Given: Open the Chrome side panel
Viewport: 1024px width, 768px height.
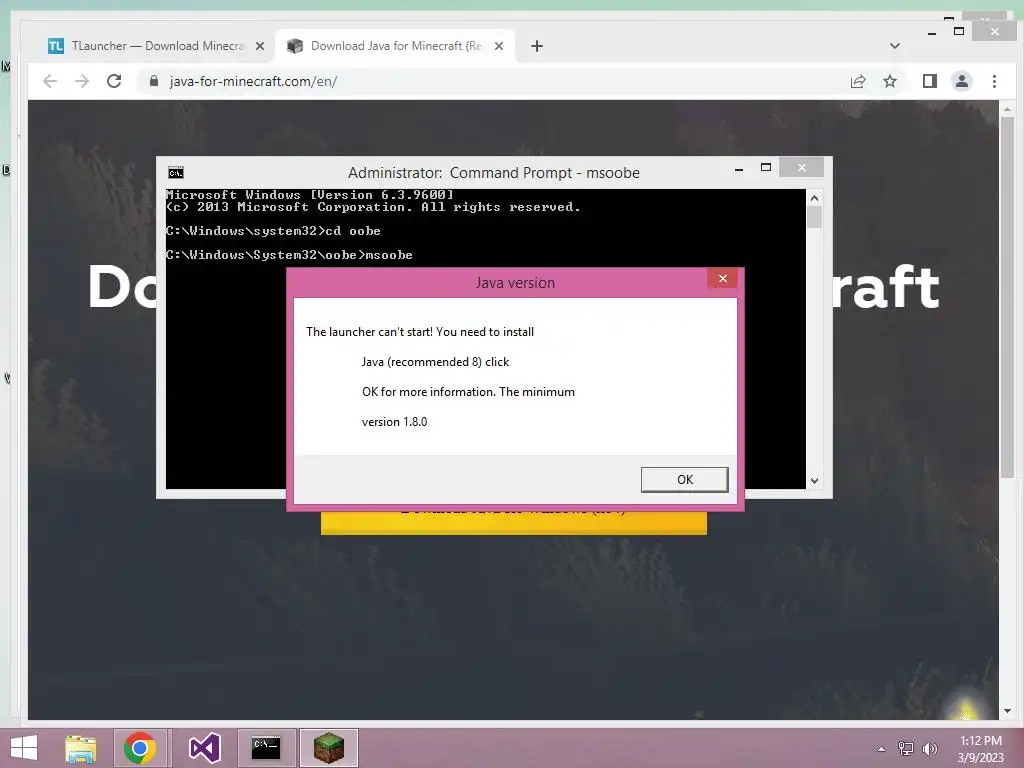Looking at the screenshot, I should coord(930,81).
